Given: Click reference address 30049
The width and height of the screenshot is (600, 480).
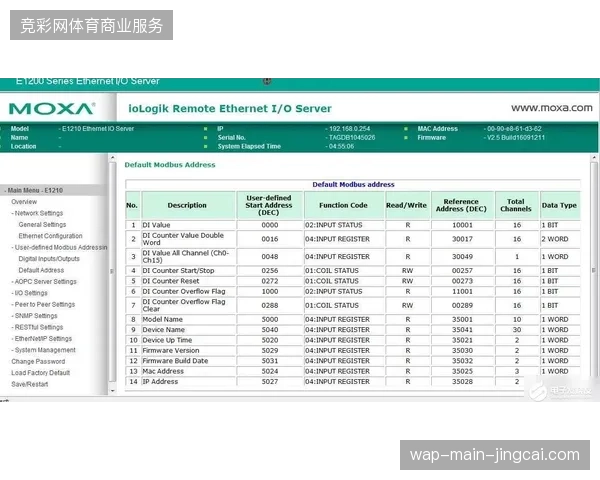Looking at the screenshot, I should 462,256.
